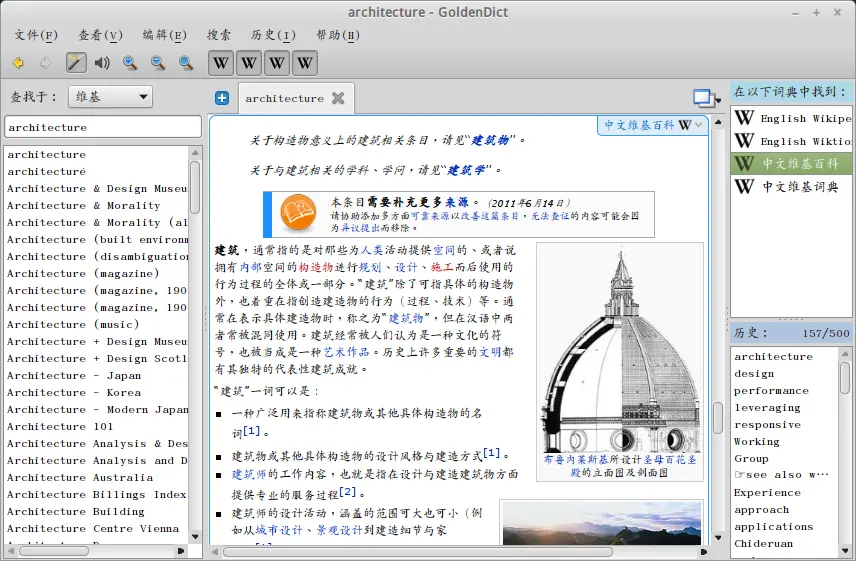Viewport: 856px width, 561px height.
Task: Click the orange book notice icon
Action: click(x=298, y=213)
